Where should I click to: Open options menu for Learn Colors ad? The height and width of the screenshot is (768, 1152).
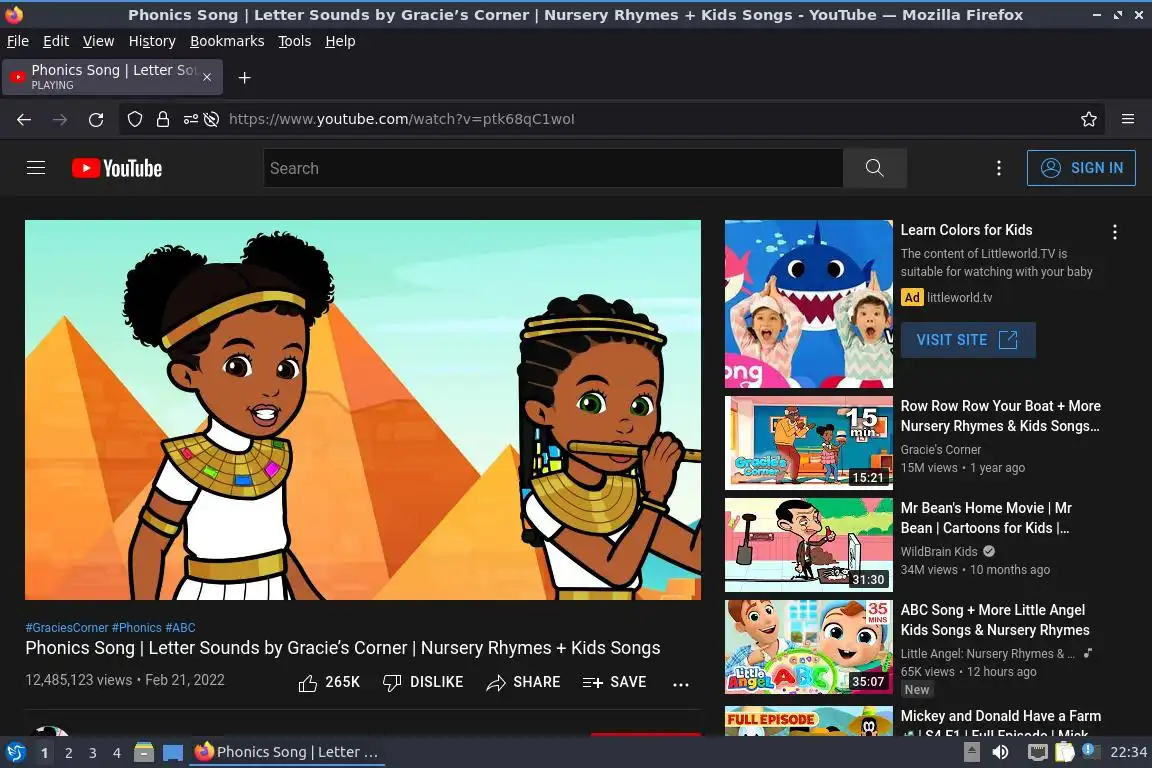[x=1115, y=232]
